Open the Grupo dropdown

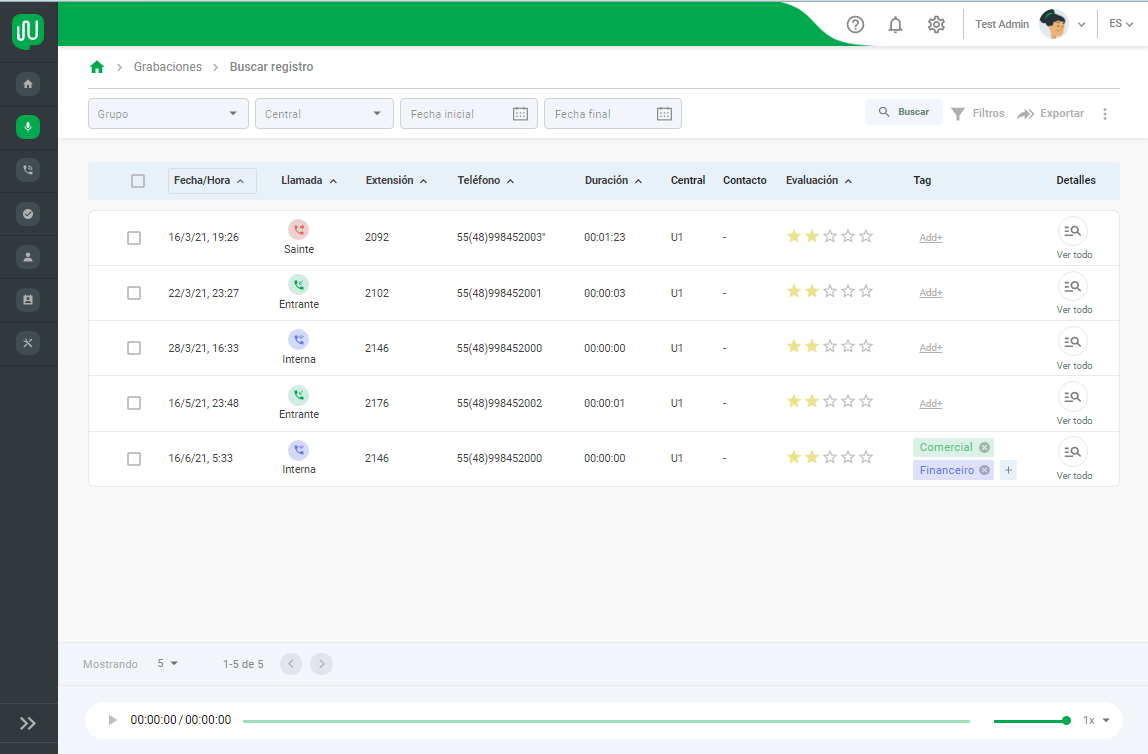point(168,113)
